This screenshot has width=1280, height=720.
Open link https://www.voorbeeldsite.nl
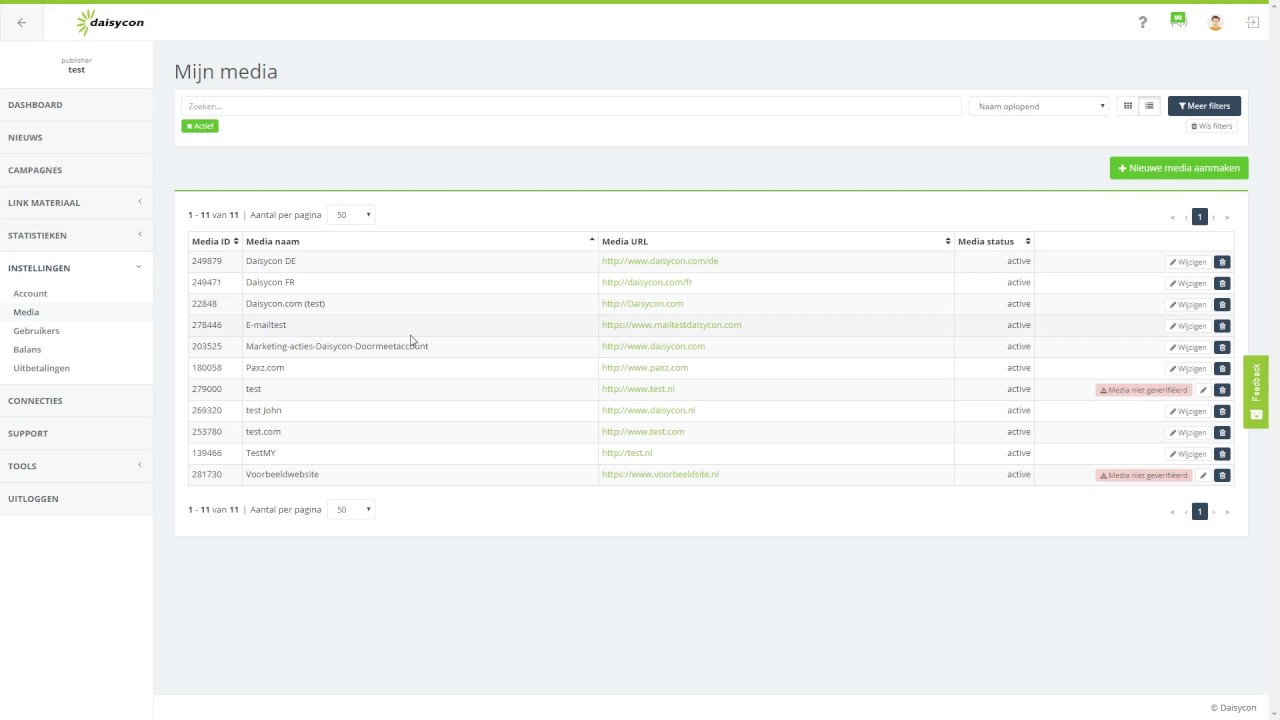pos(660,474)
